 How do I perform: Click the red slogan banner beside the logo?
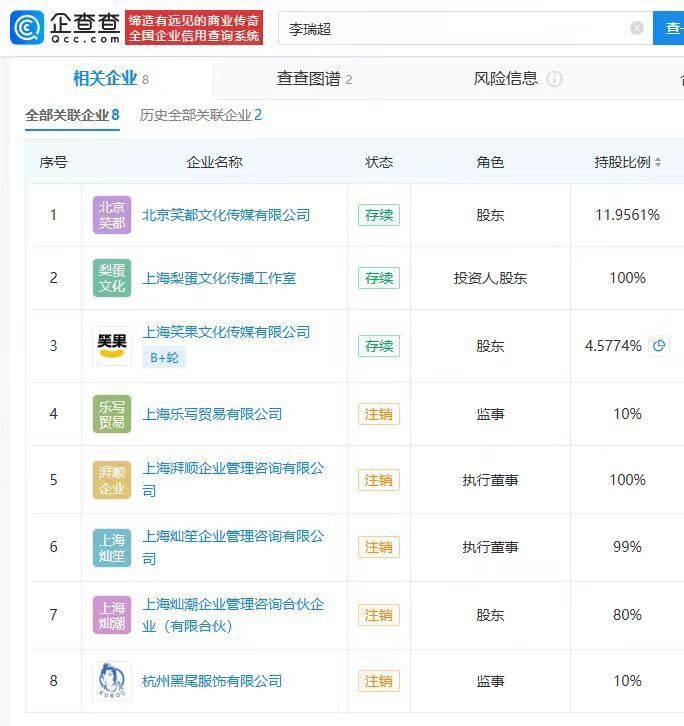tap(194, 28)
